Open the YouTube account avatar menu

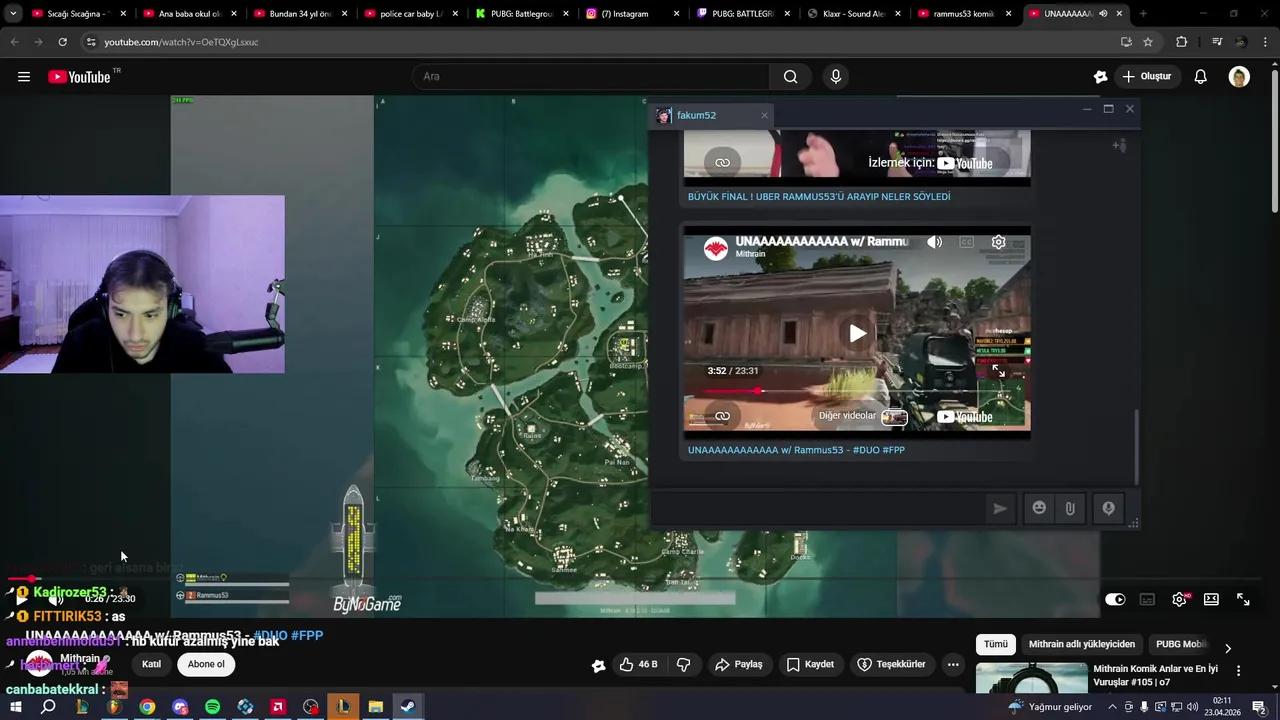(1239, 76)
